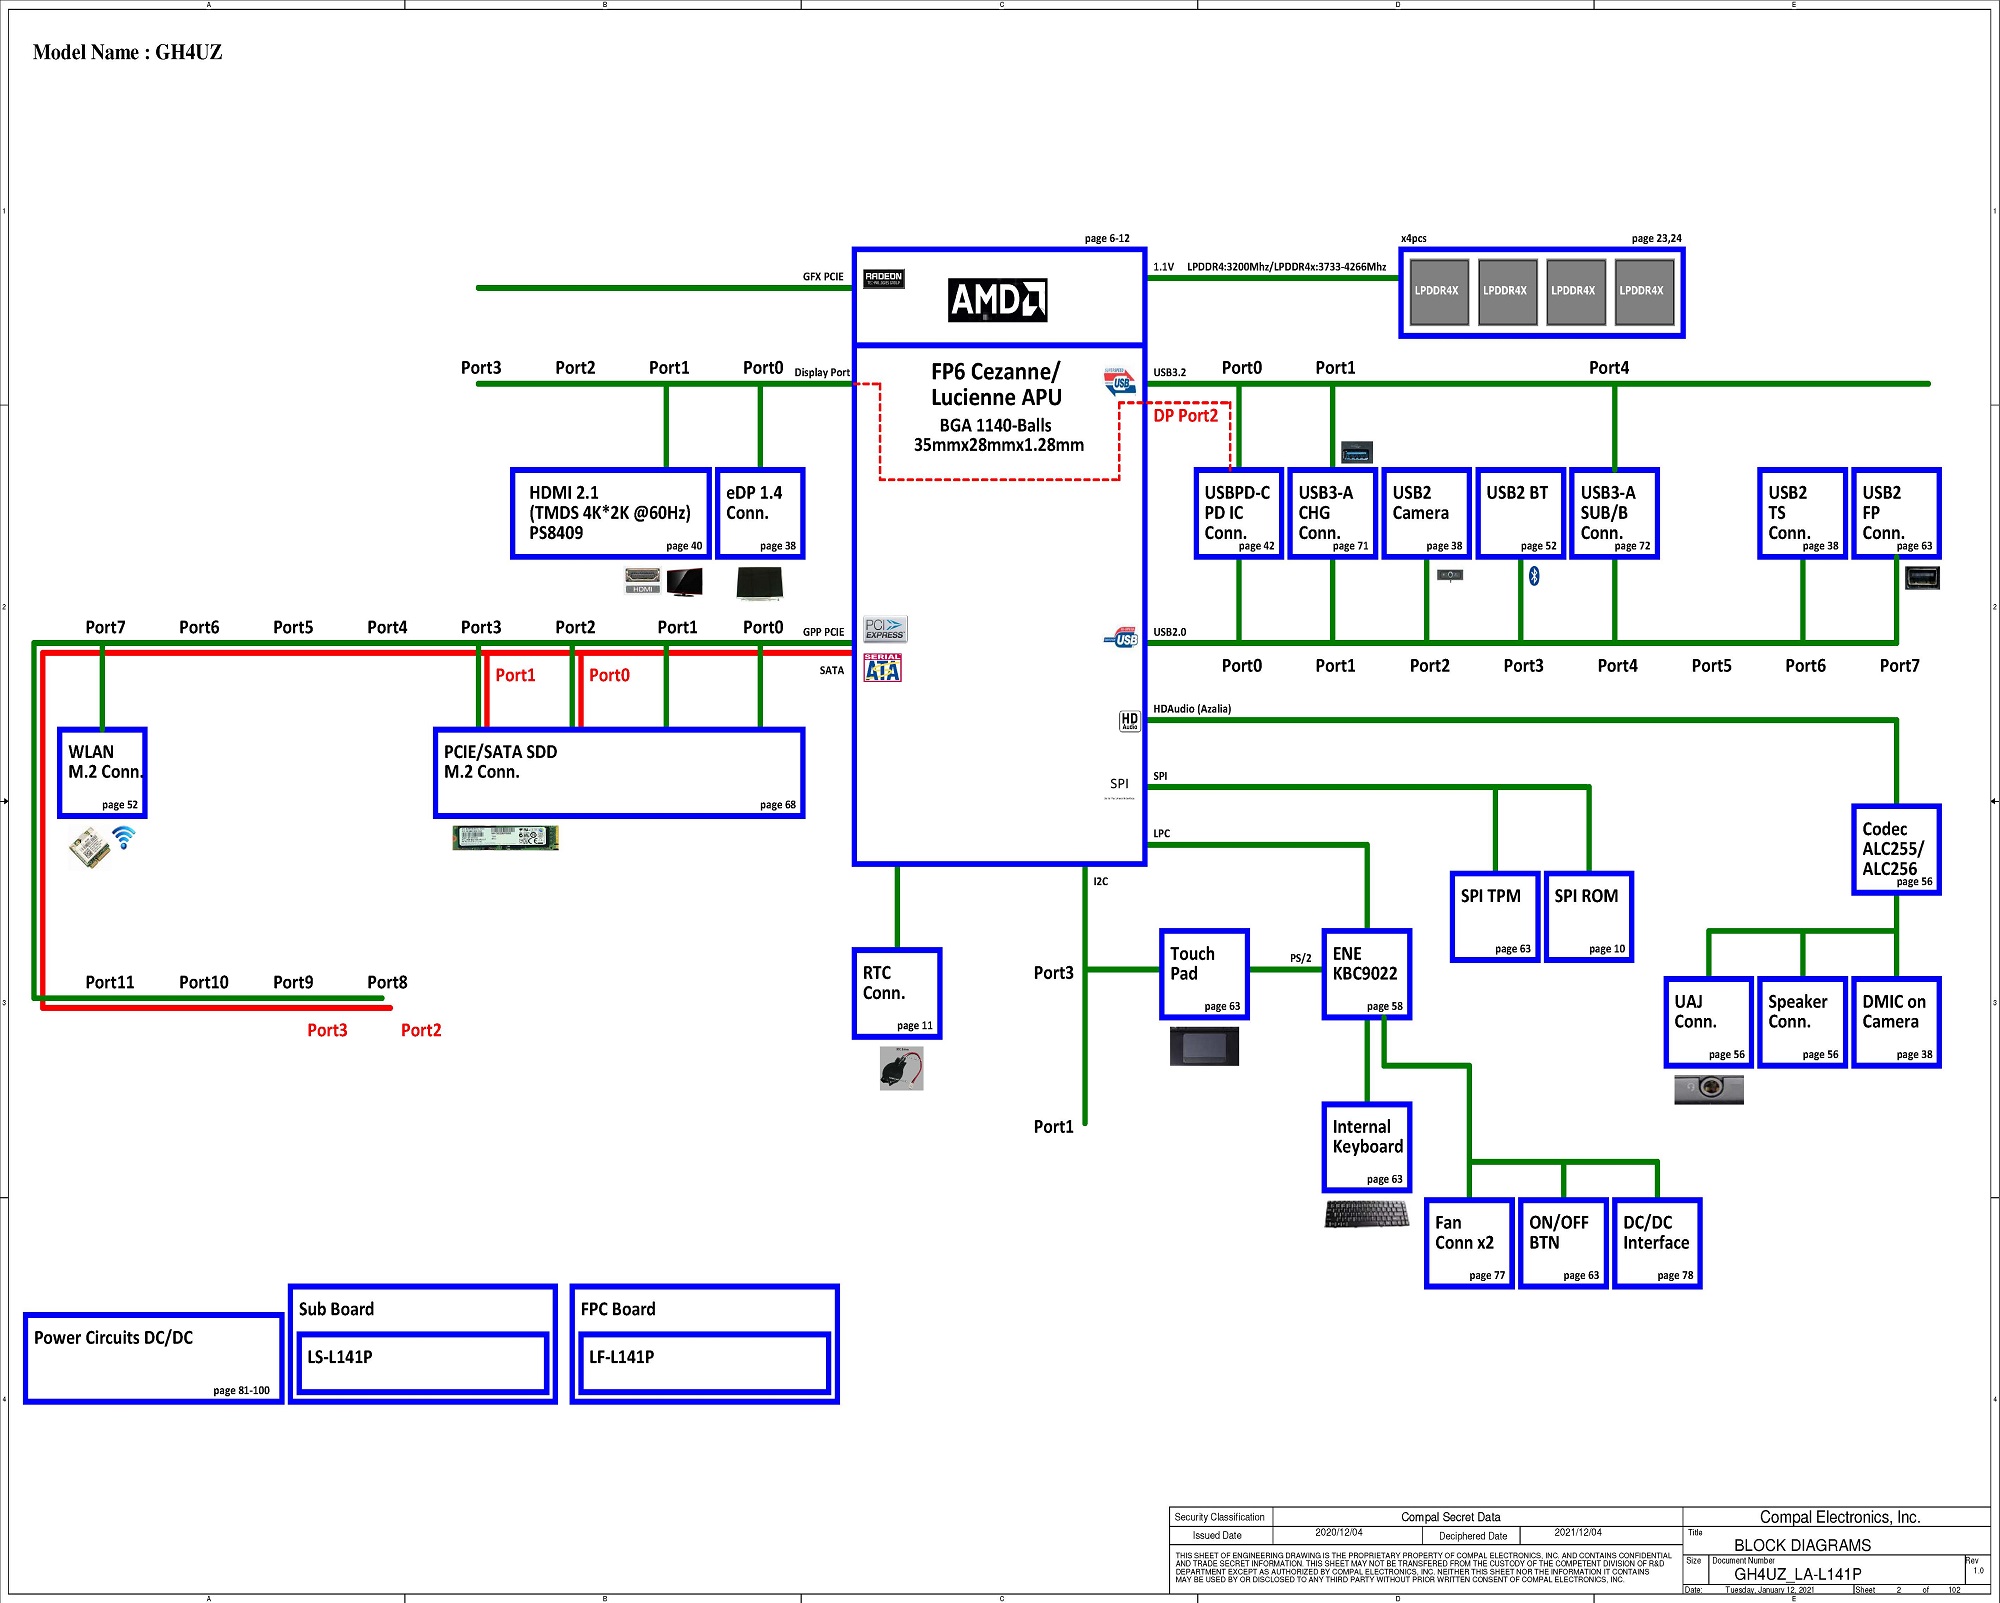The width and height of the screenshot is (2000, 1603).
Task: Click the BLOCK DIAGRAMS title text
Action: tap(1802, 1545)
